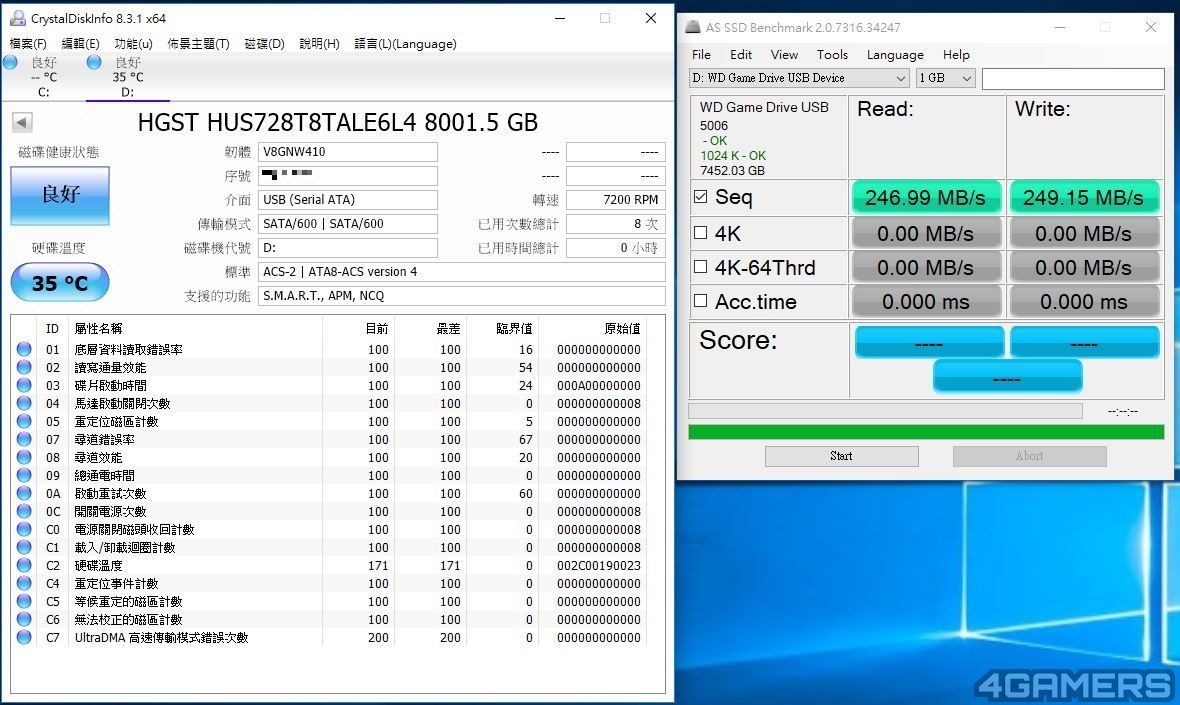This screenshot has height=705, width=1180.
Task: Click the empty text field beside size dropdown
Action: [1073, 78]
